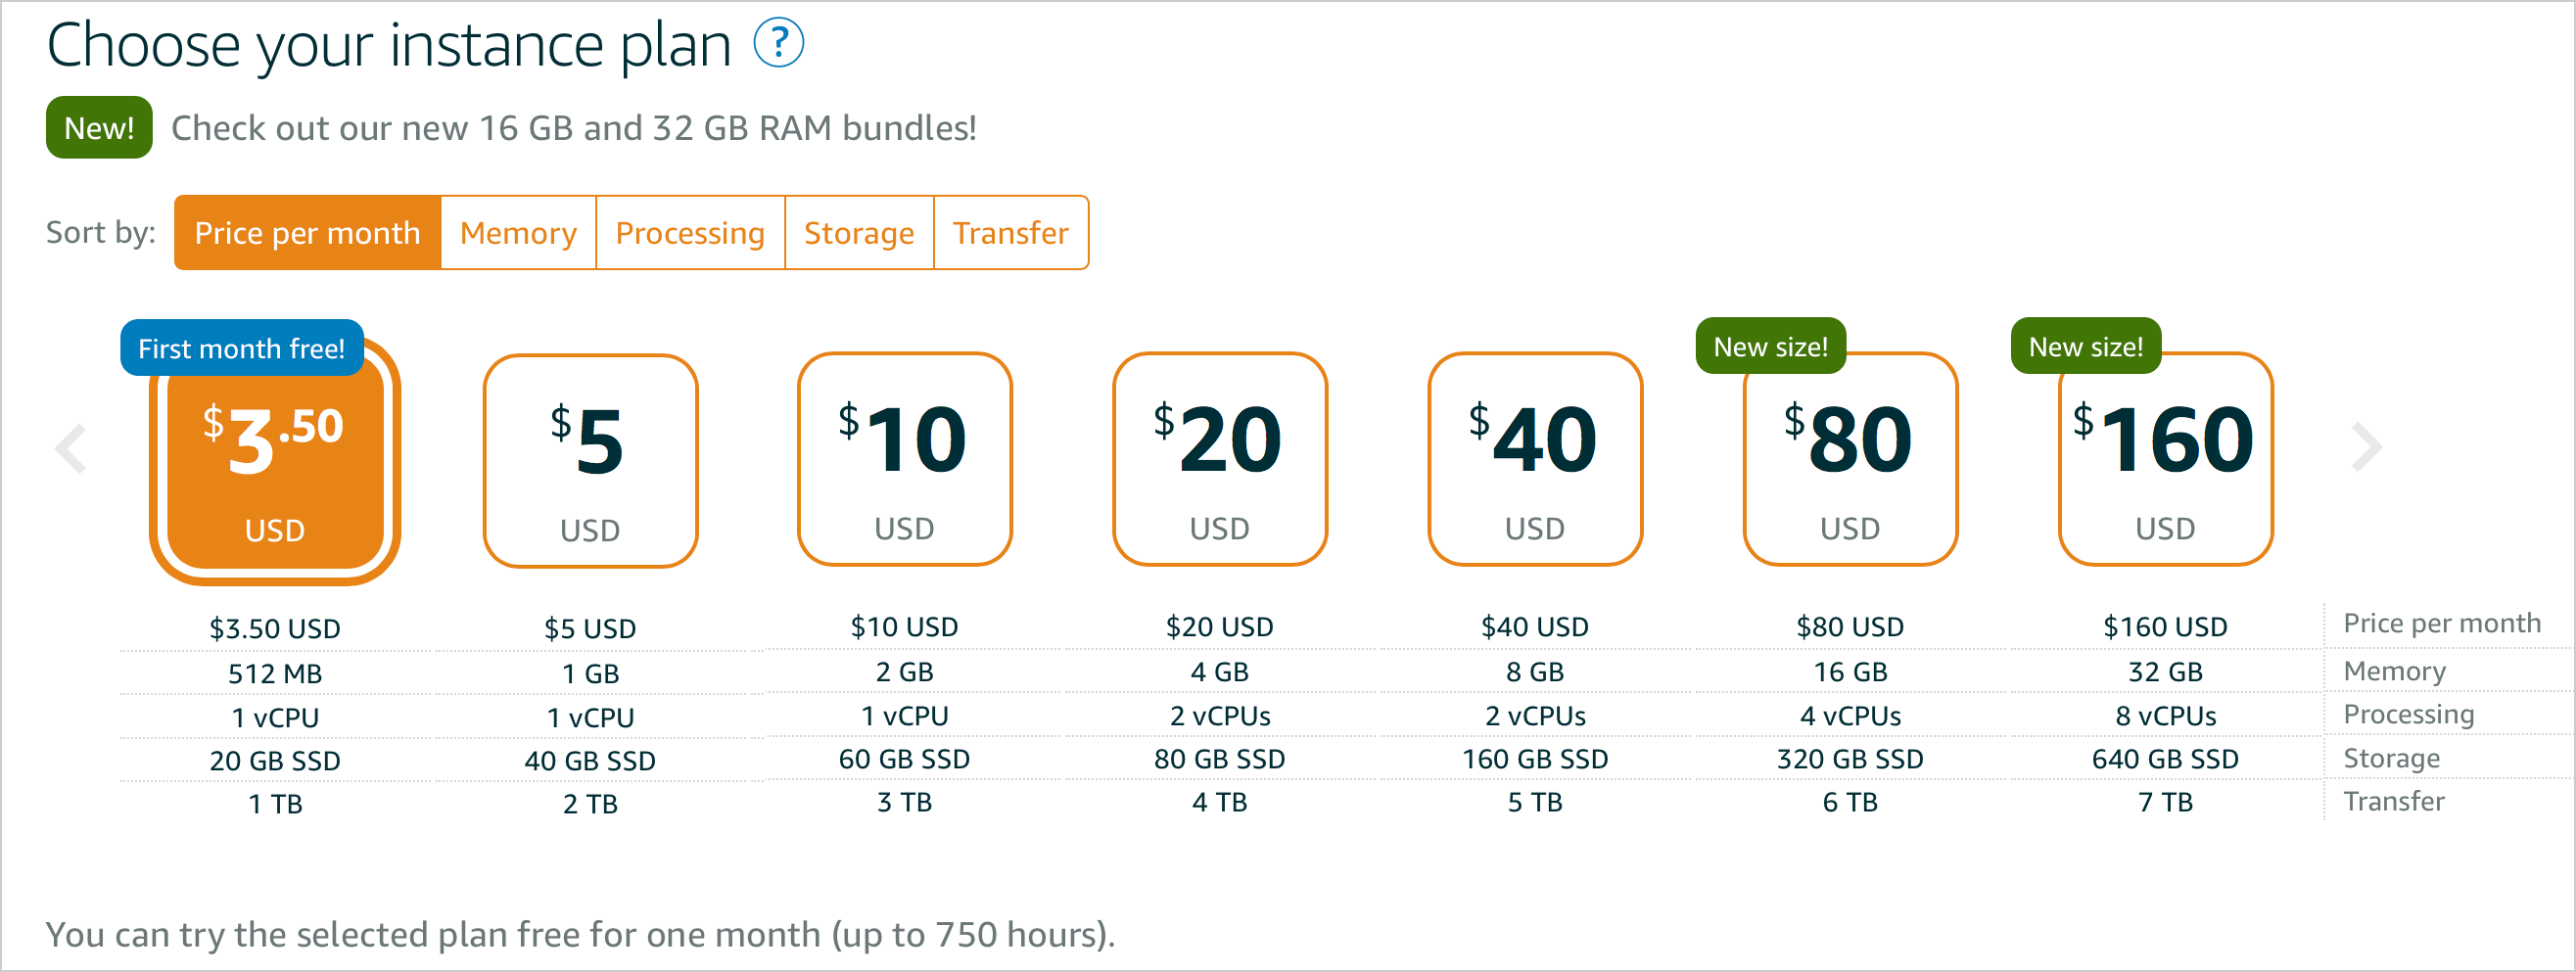This screenshot has height=972, width=2576.
Task: Go to previous plans with left arrow
Action: 71,448
